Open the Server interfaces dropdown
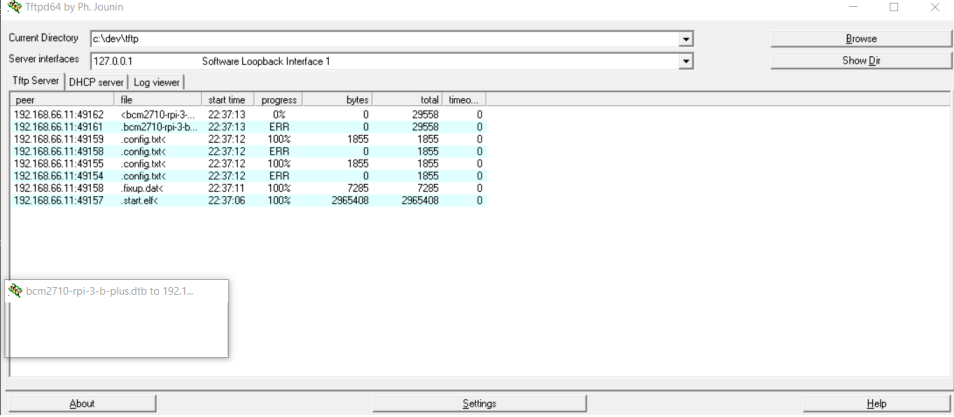Viewport: 954px width, 417px height. (x=686, y=61)
